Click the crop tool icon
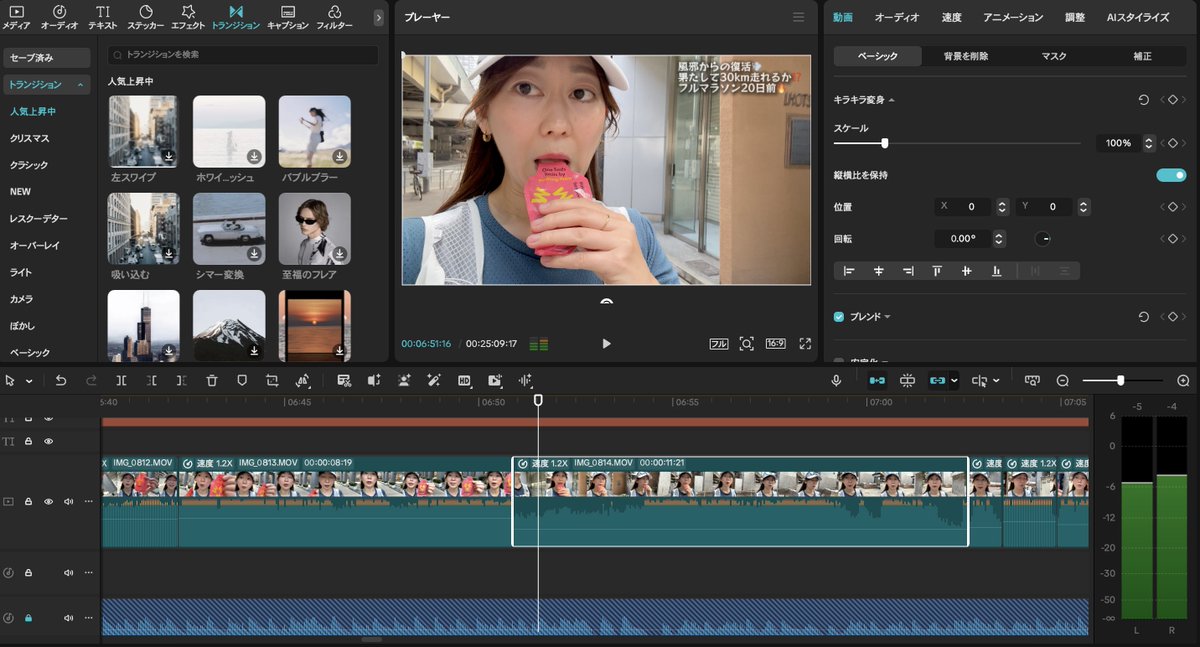1200x647 pixels. click(x=272, y=381)
